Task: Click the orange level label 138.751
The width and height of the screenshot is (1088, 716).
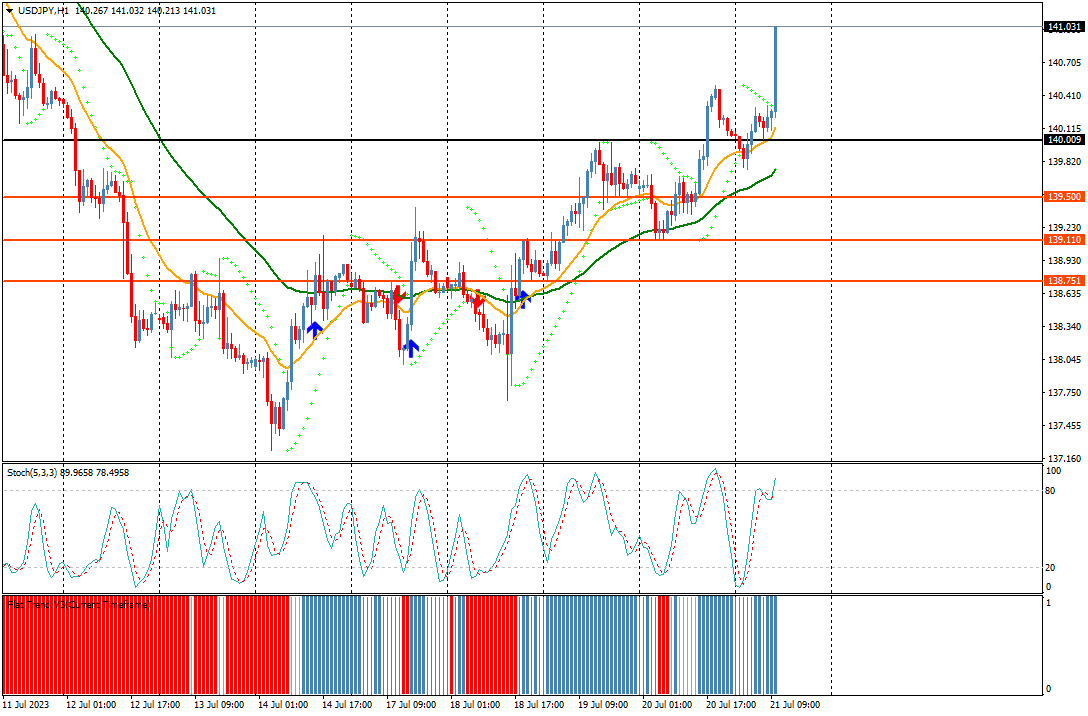Action: [x=1064, y=281]
